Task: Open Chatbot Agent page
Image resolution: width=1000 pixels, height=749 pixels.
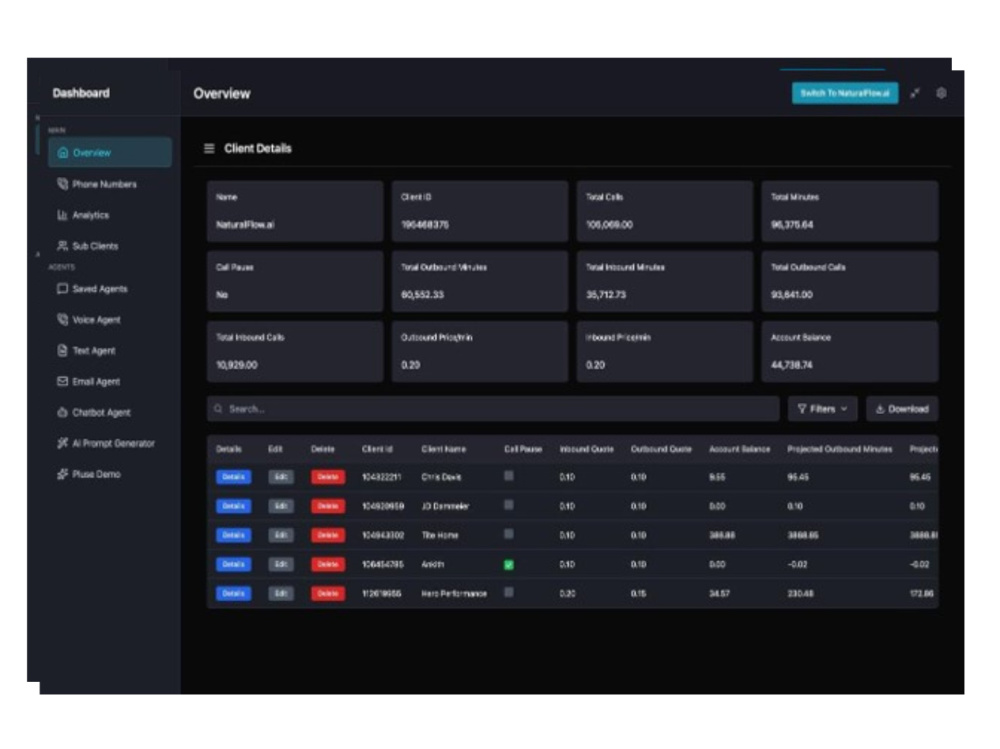Action: (101, 413)
